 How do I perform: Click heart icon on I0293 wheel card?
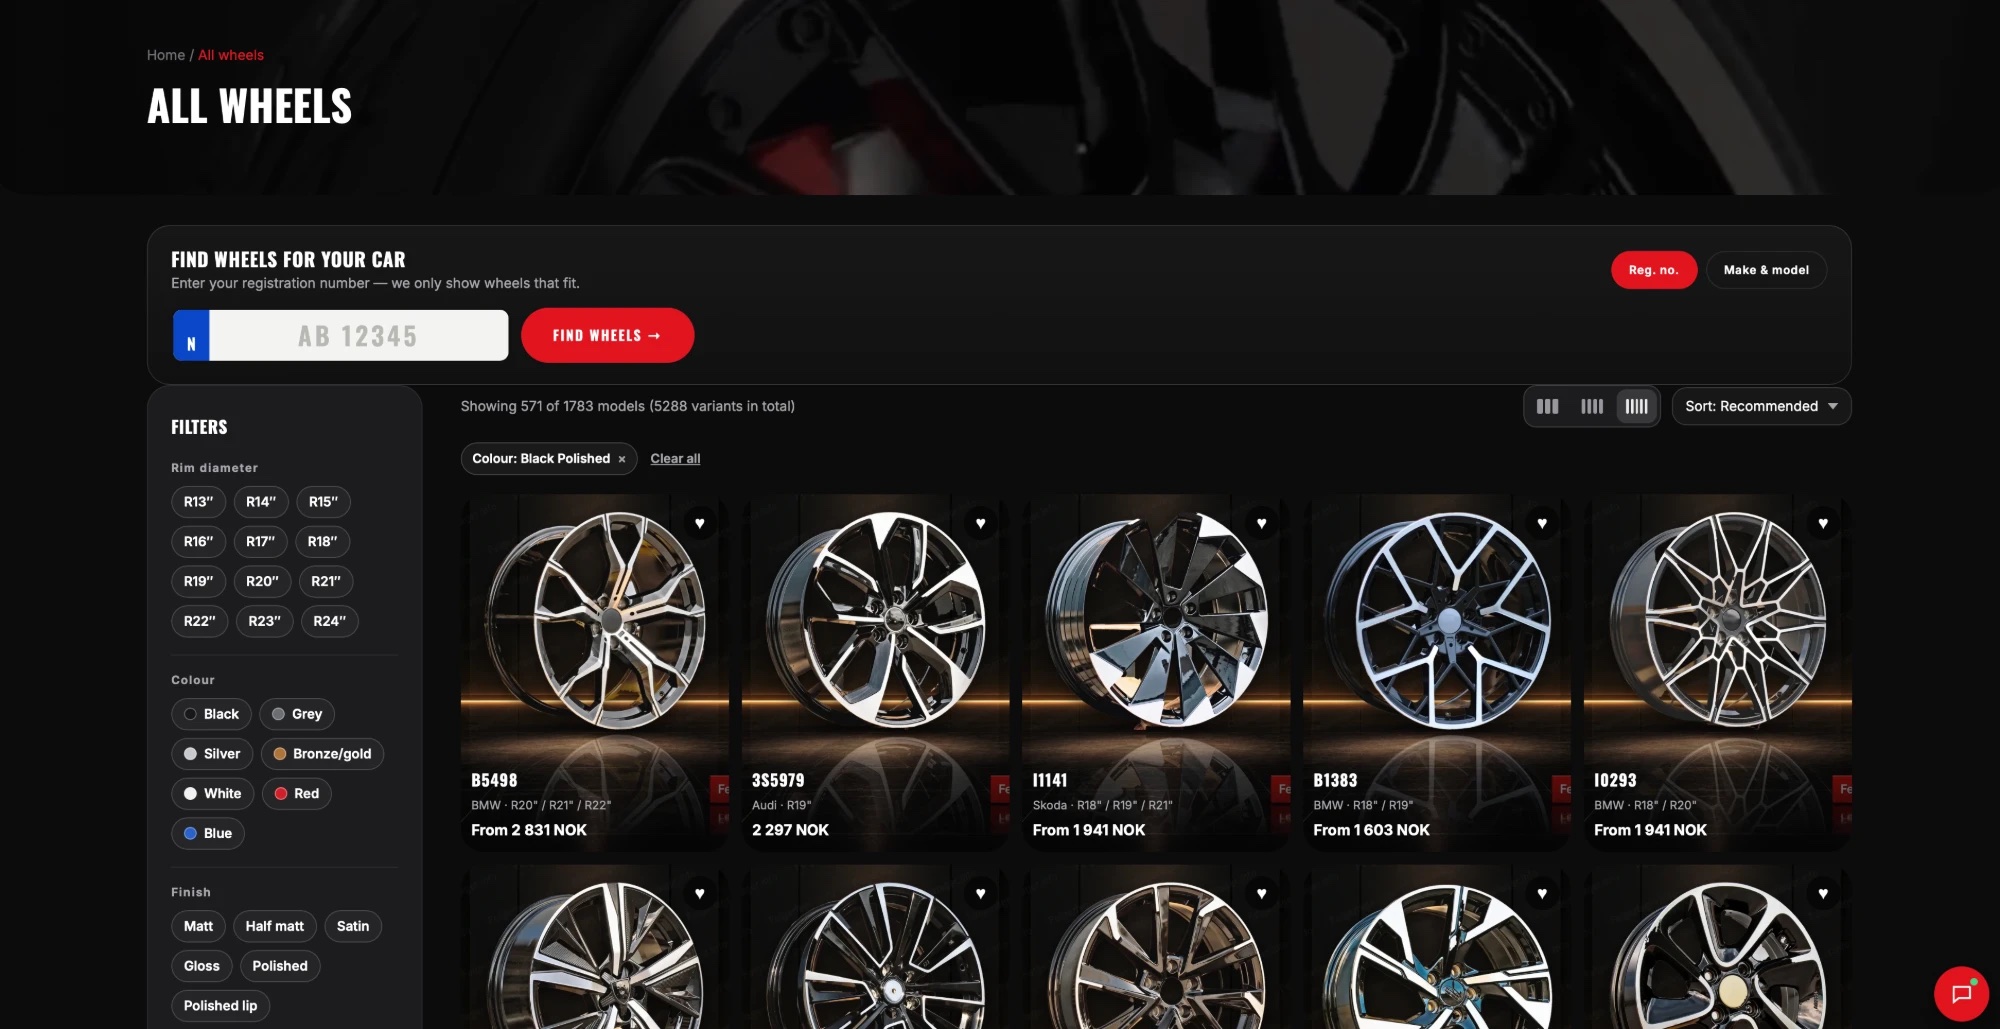1823,523
